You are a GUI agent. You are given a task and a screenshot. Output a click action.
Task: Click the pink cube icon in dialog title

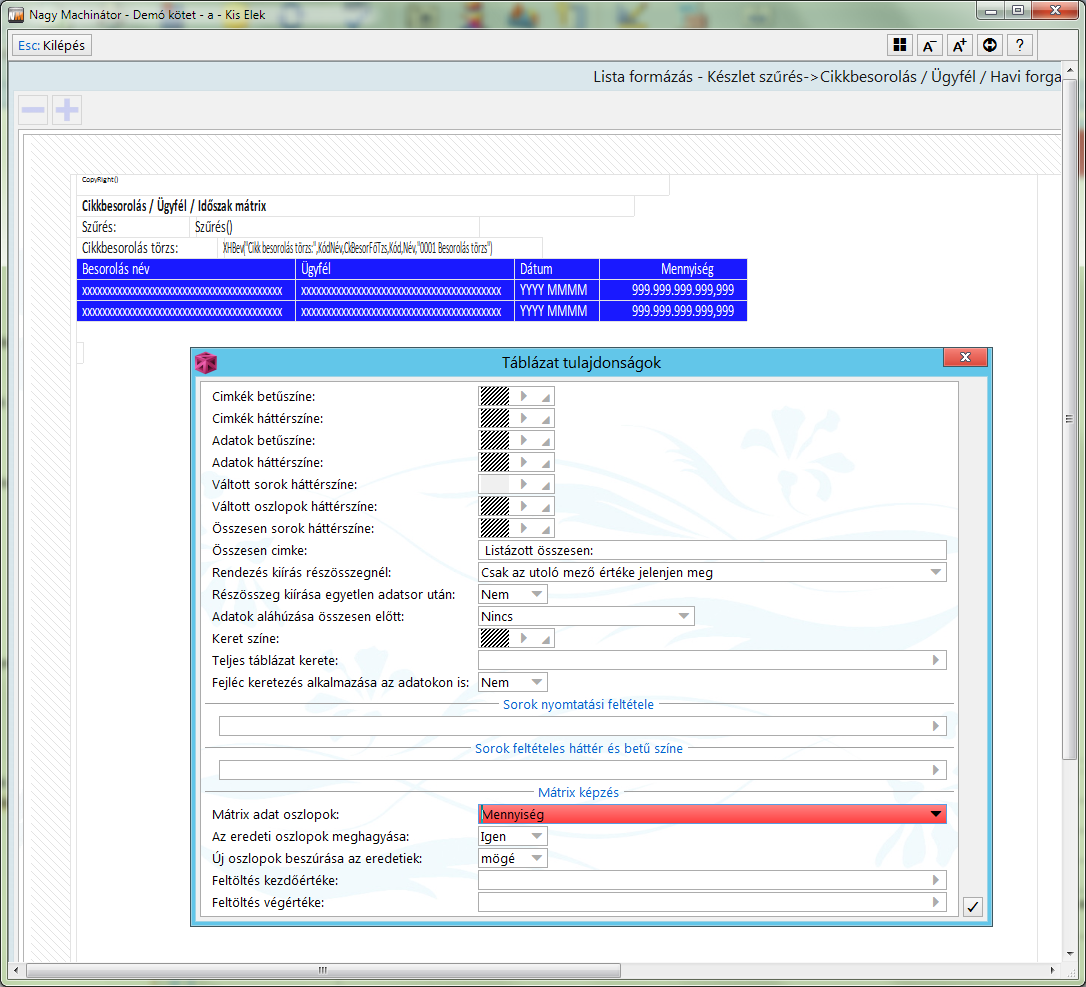pyautogui.click(x=206, y=362)
